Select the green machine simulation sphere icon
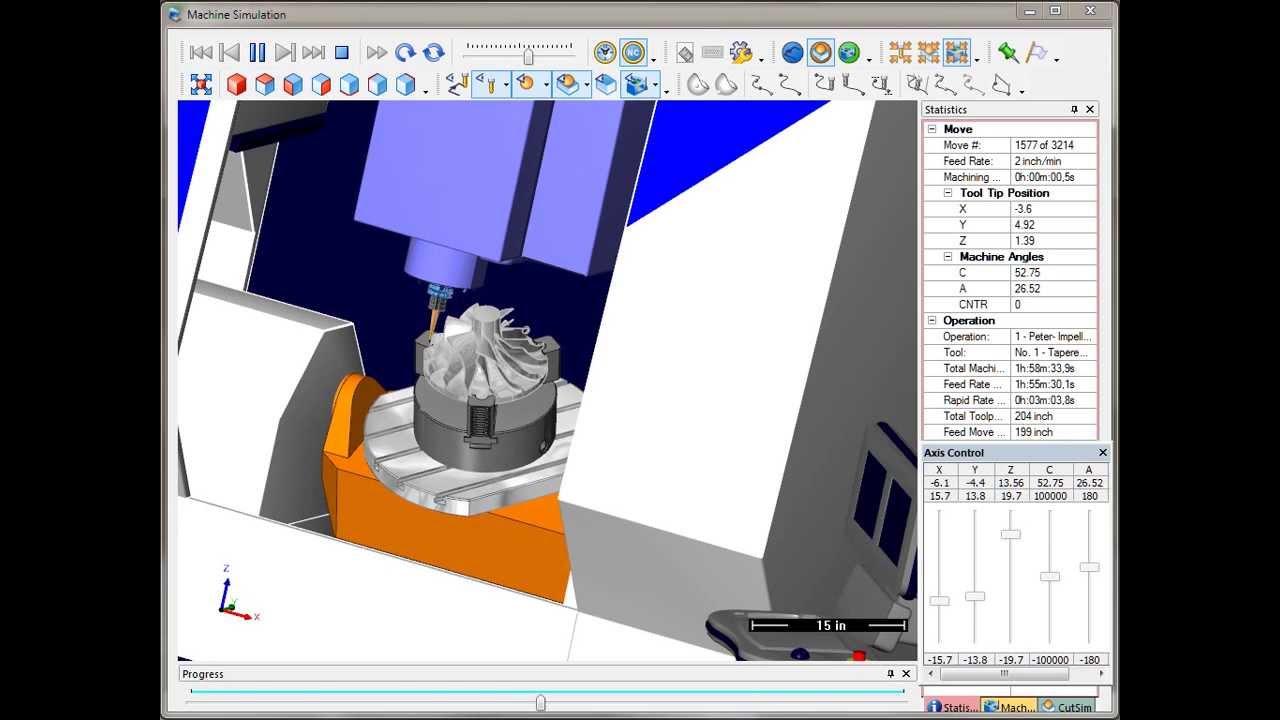The width and height of the screenshot is (1280, 720). tap(849, 53)
